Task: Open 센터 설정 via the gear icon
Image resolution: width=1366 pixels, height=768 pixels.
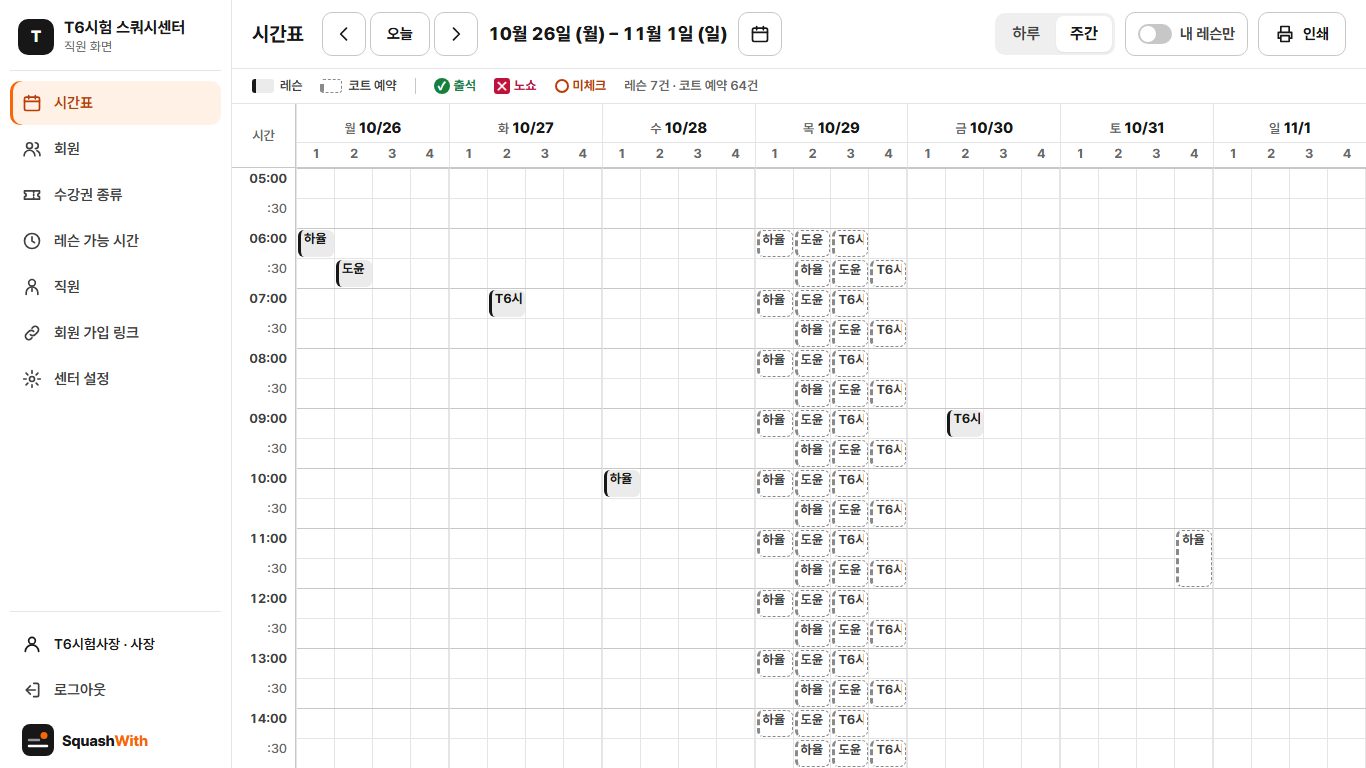Action: [x=32, y=379]
